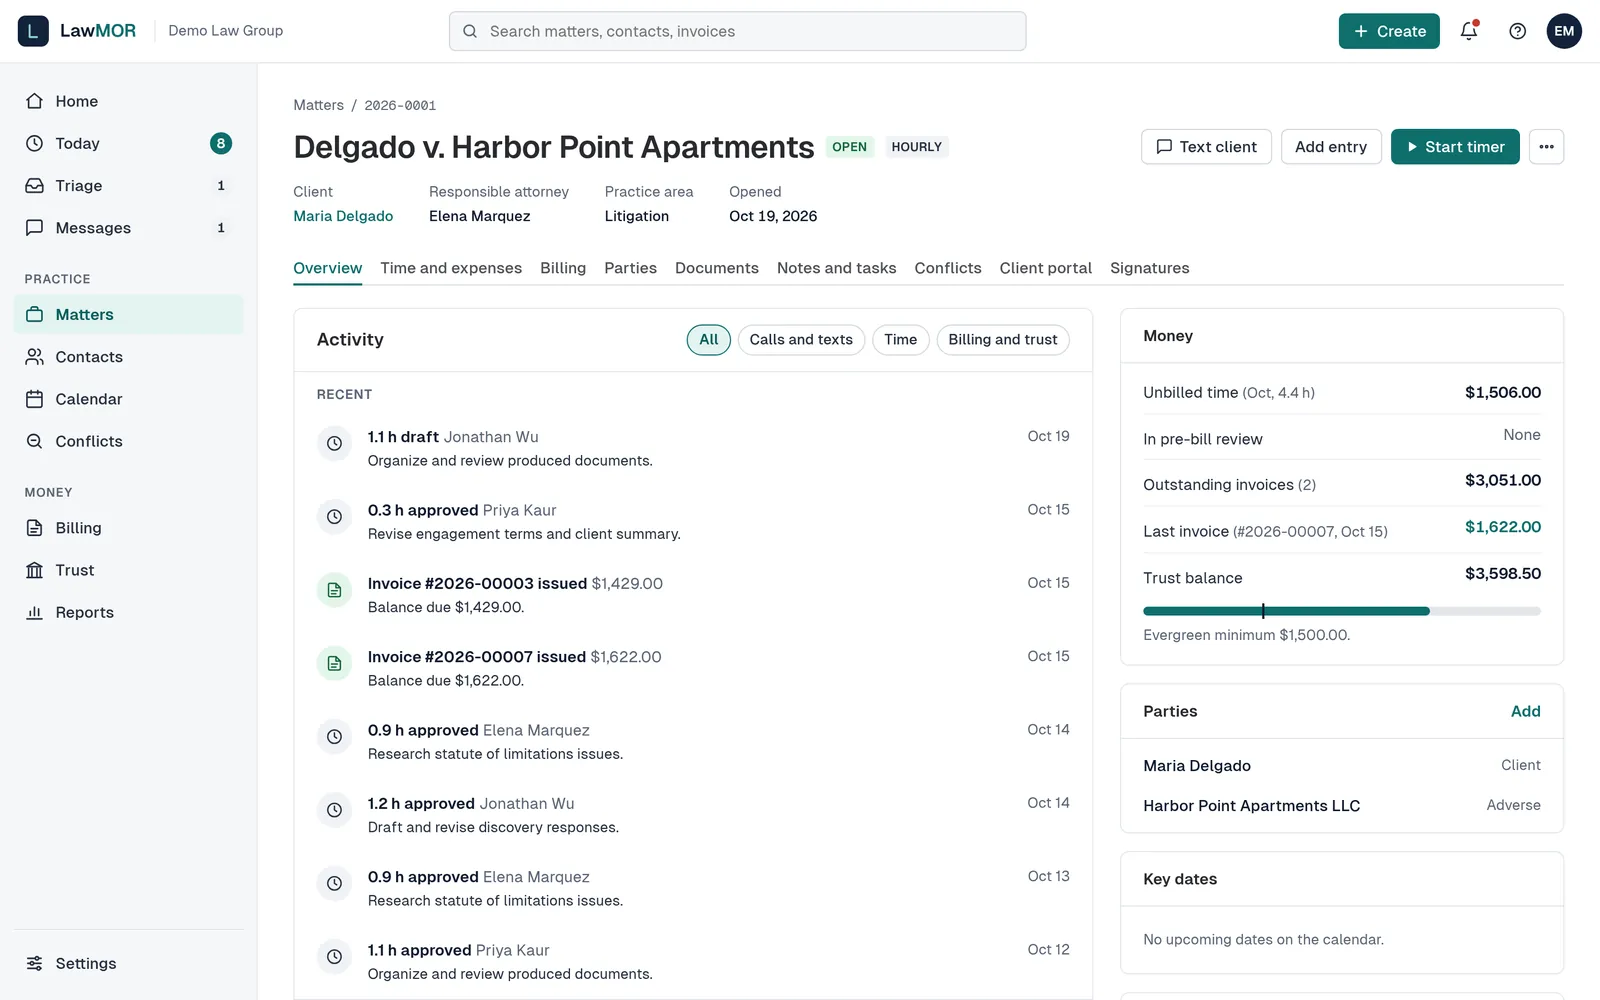Screen dimensions: 1600x1000
Task: Select Harbor Point Apartments LLC party row
Action: pos(1342,806)
